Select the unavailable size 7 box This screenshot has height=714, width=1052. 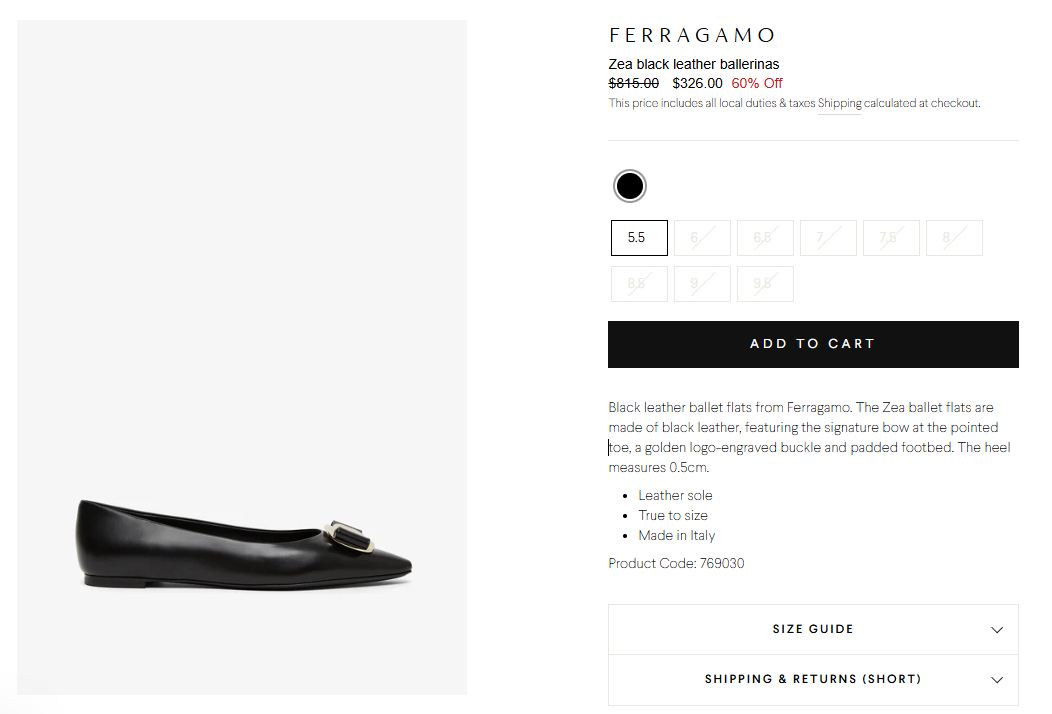click(x=828, y=238)
